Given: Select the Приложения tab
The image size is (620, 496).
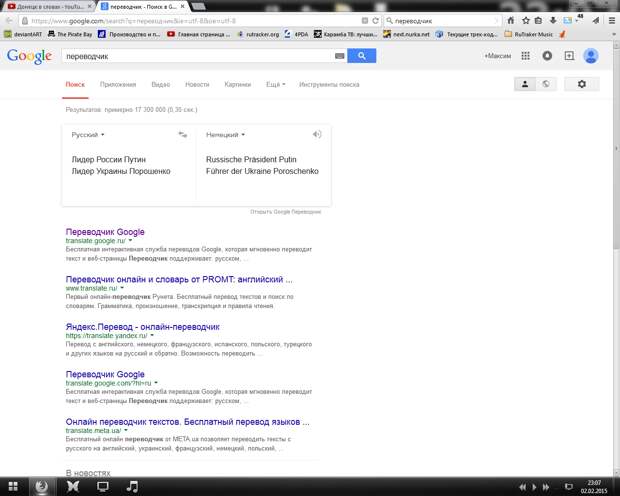Looking at the screenshot, I should 118,84.
